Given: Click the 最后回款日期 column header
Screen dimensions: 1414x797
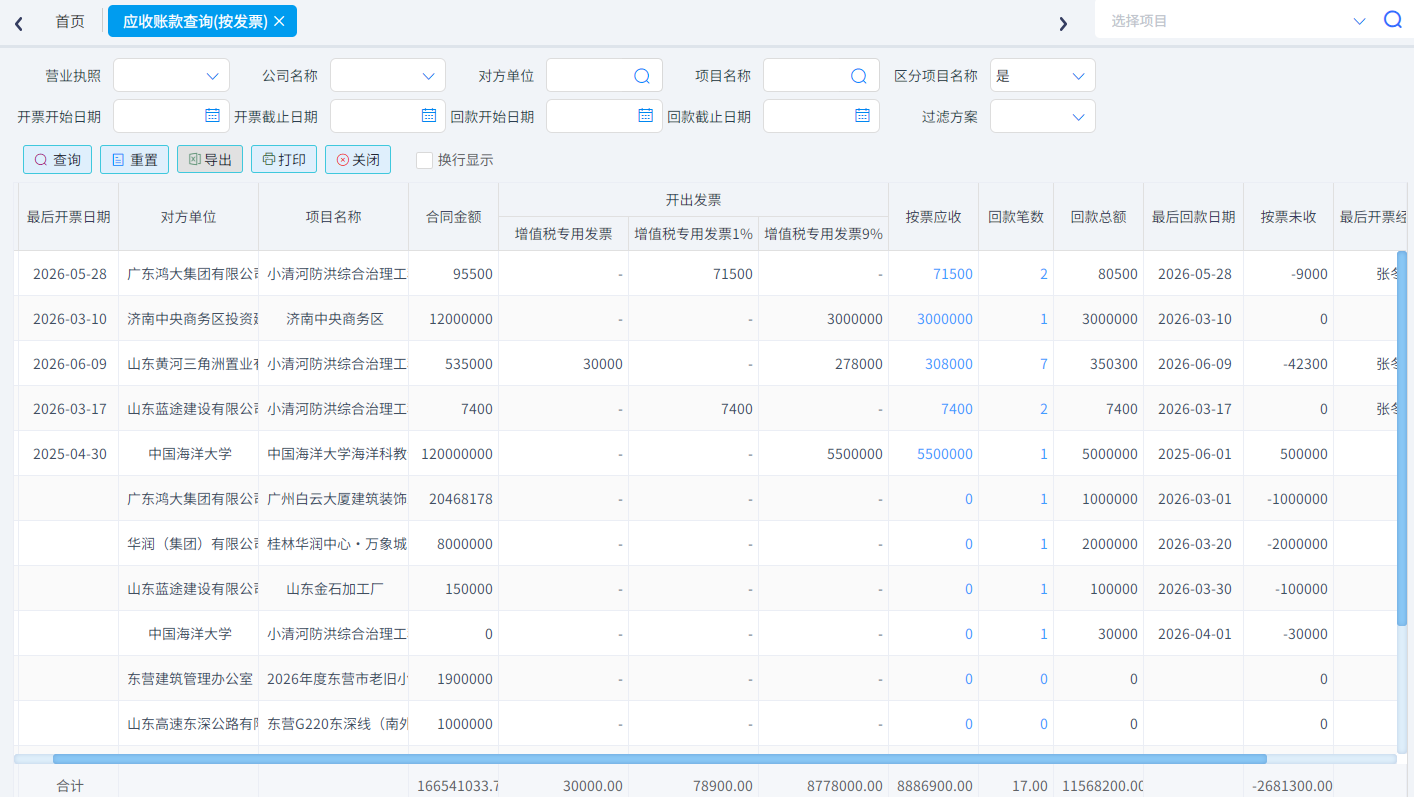Looking at the screenshot, I should [1193, 217].
